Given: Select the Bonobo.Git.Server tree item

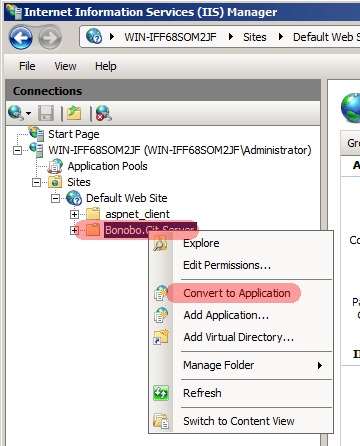Looking at the screenshot, I should click(150, 230).
